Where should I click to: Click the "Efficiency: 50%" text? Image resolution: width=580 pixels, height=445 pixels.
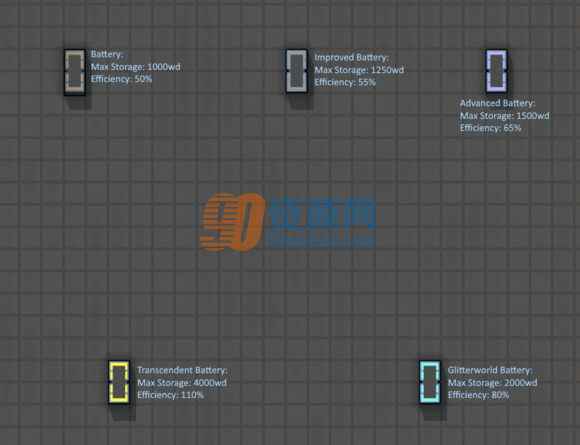coord(122,79)
